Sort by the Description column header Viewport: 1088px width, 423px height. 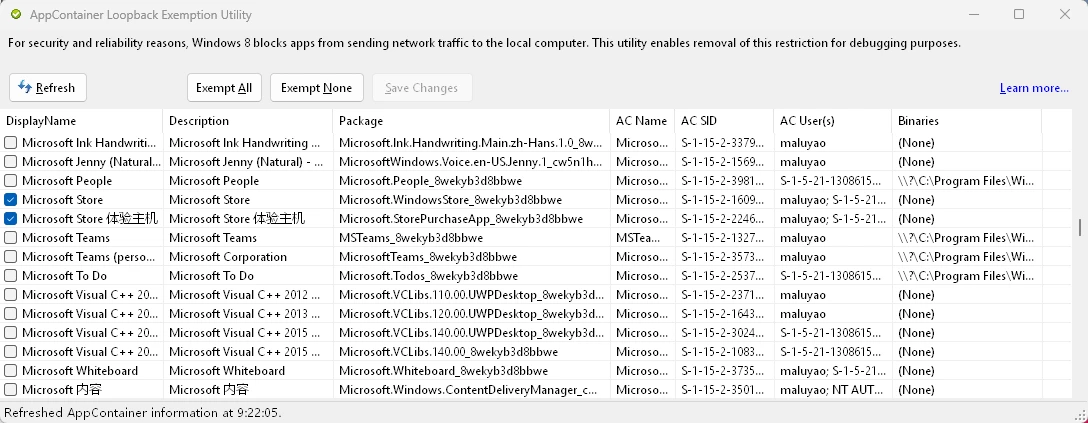click(248, 121)
